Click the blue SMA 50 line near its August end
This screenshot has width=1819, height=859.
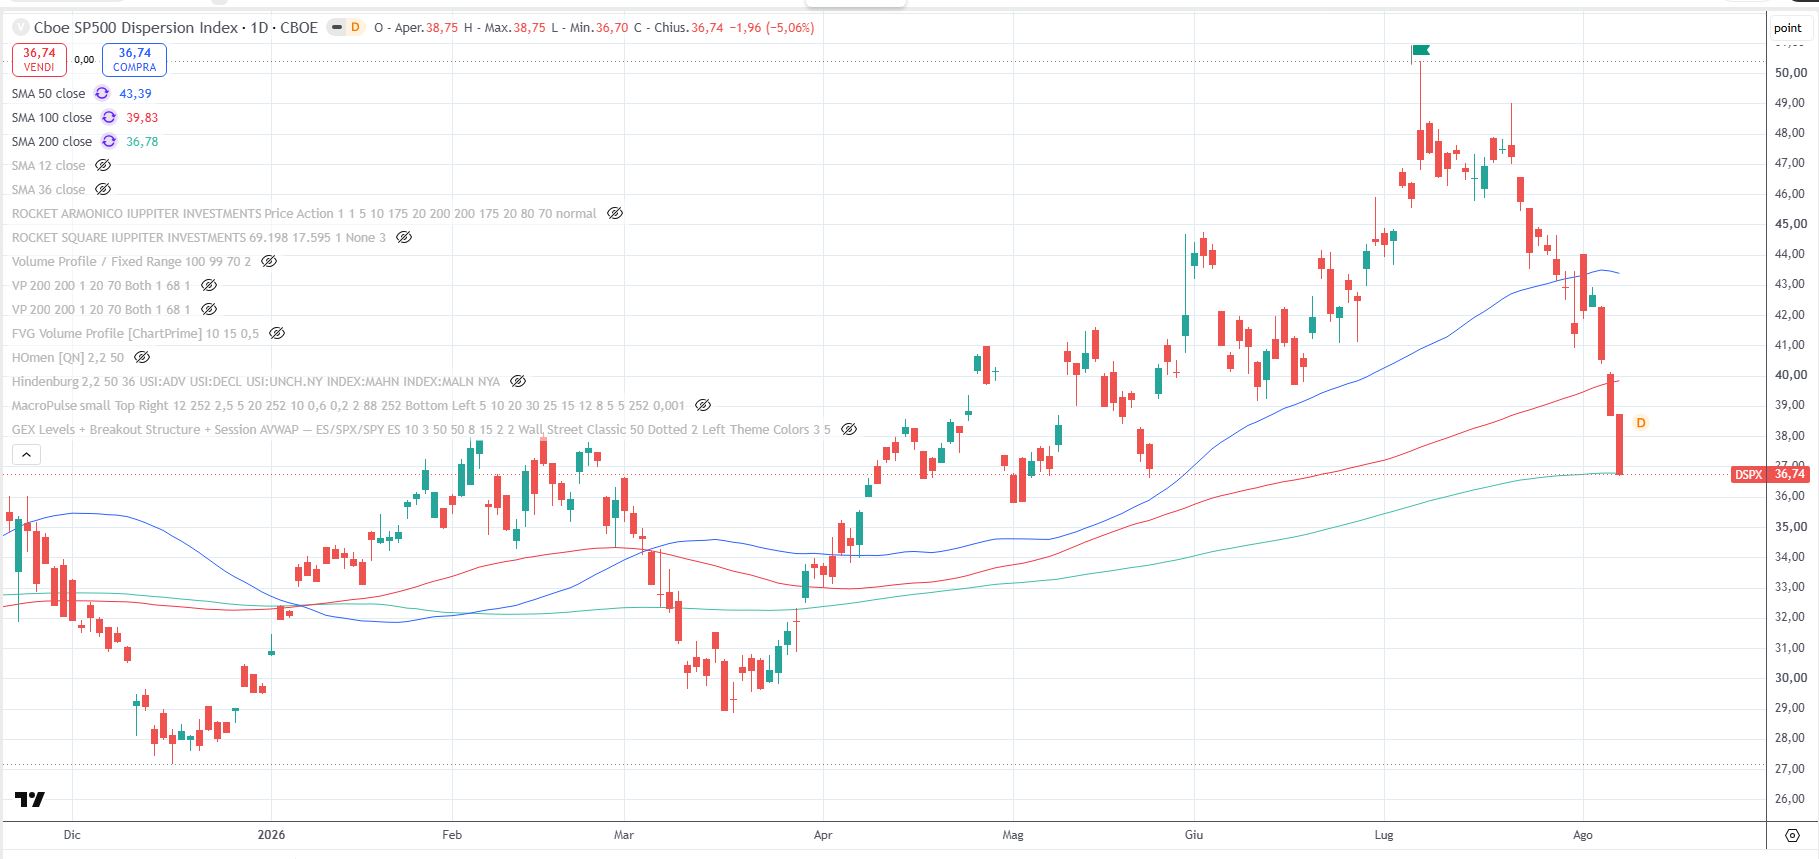(x=1610, y=271)
